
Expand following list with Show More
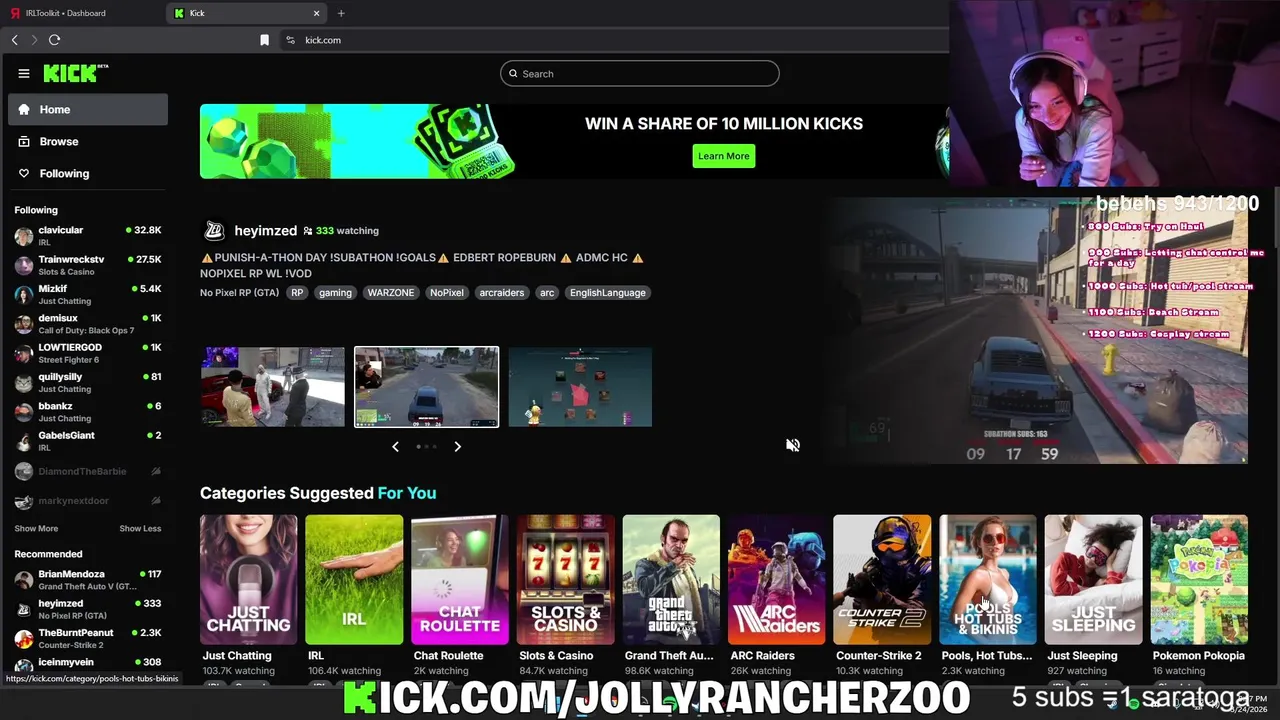[x=36, y=528]
